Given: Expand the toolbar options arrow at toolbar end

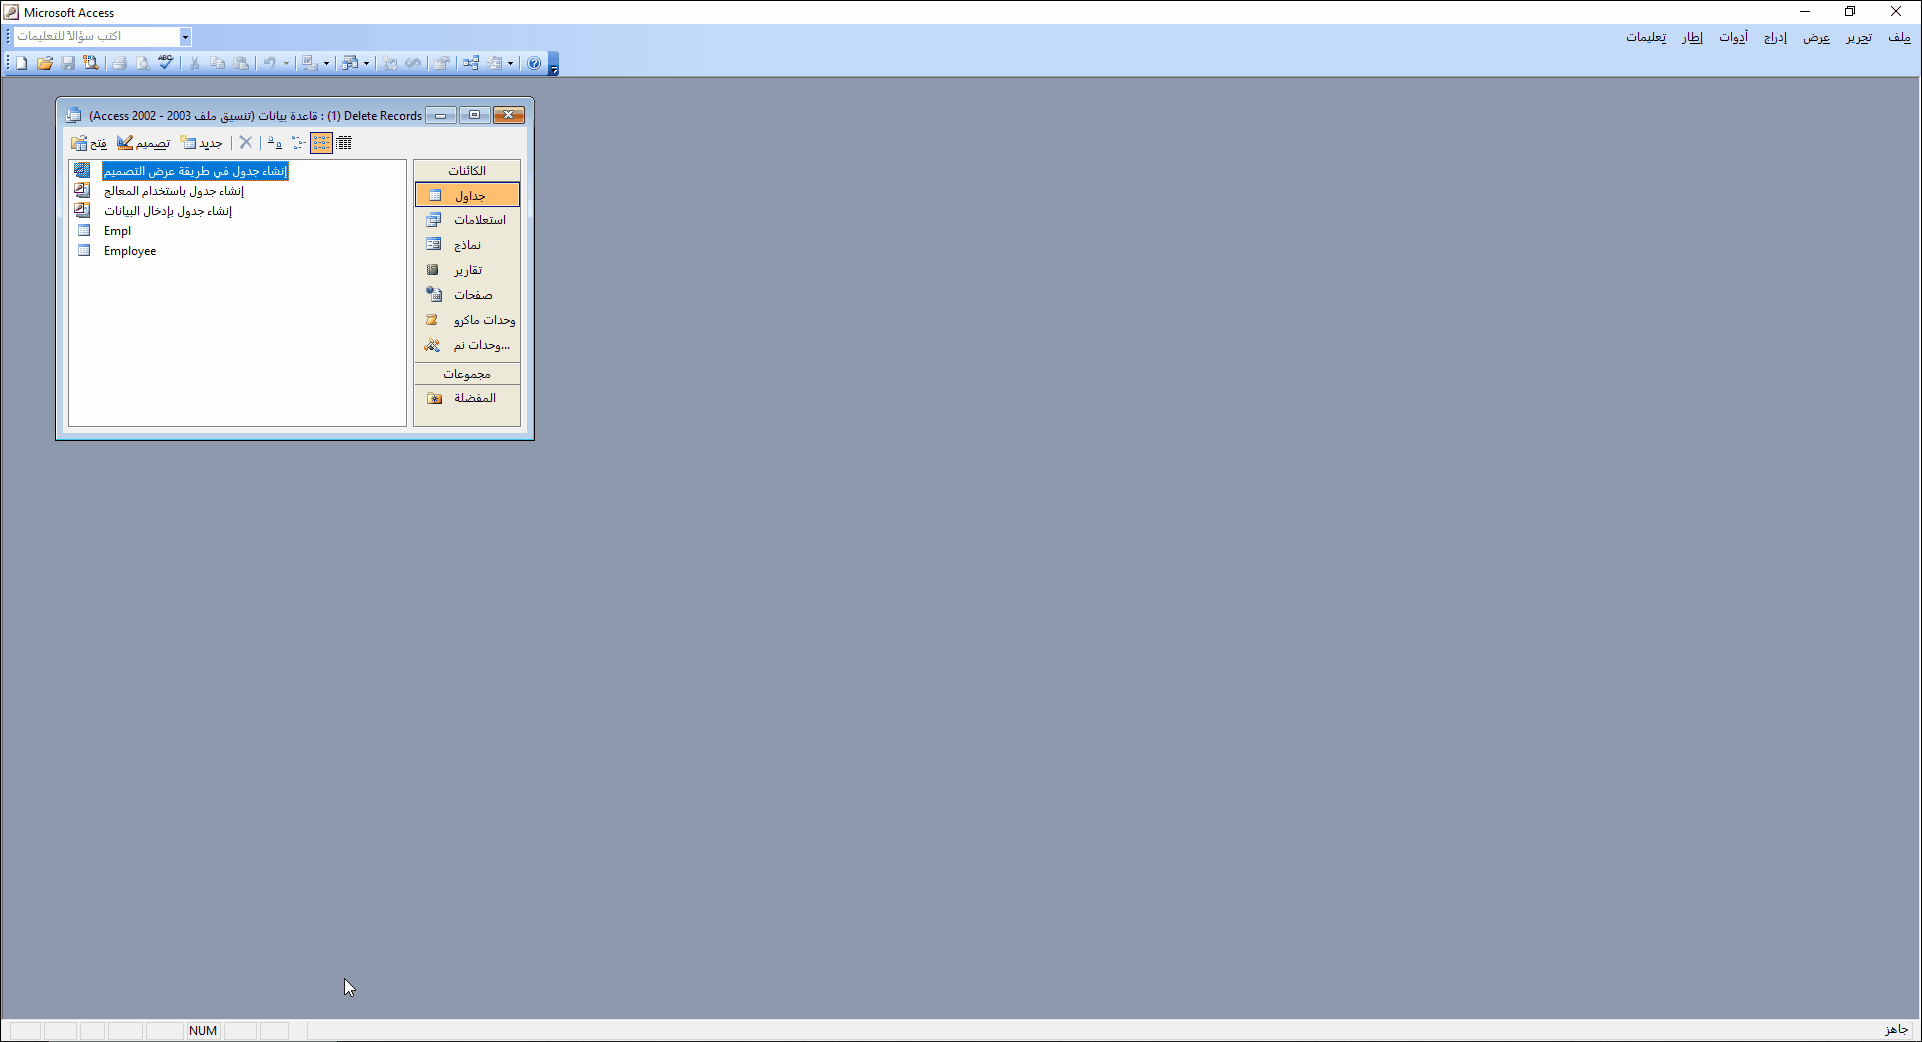Looking at the screenshot, I should 554,68.
